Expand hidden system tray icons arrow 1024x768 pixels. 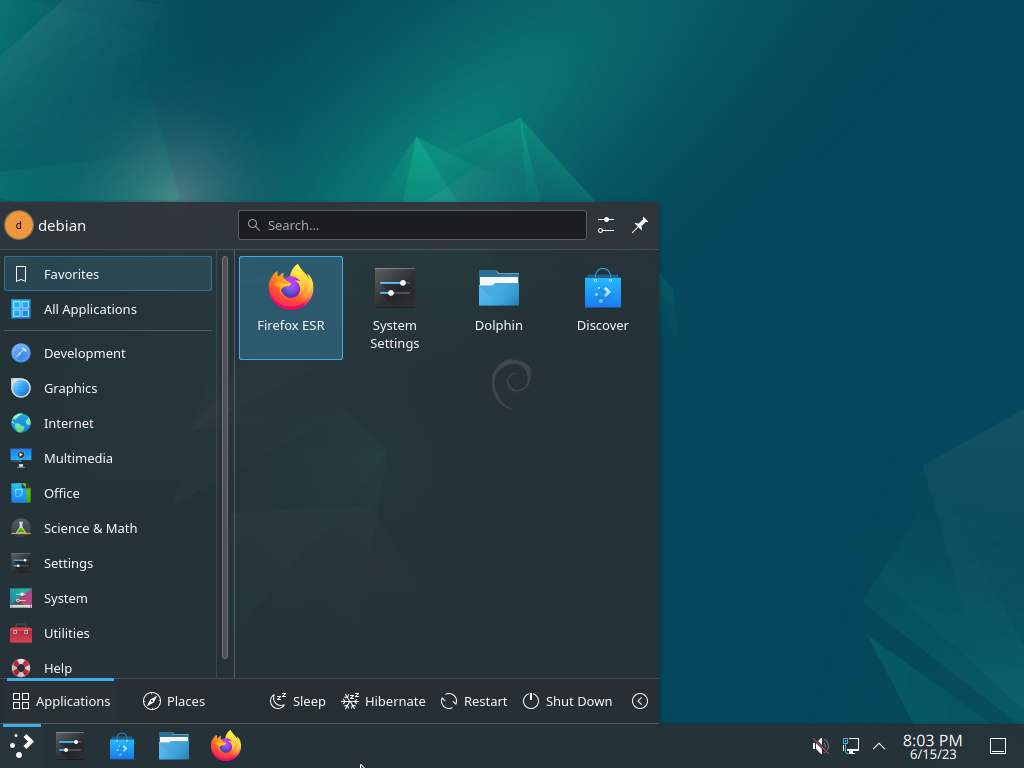(x=879, y=745)
